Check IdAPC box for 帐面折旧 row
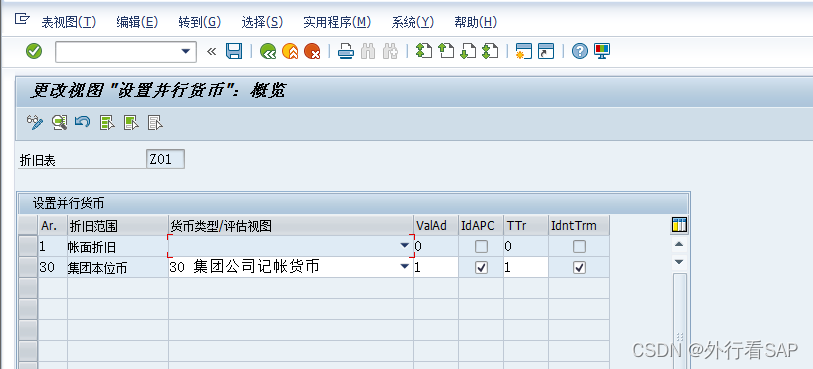The height and width of the screenshot is (369, 813). (482, 246)
